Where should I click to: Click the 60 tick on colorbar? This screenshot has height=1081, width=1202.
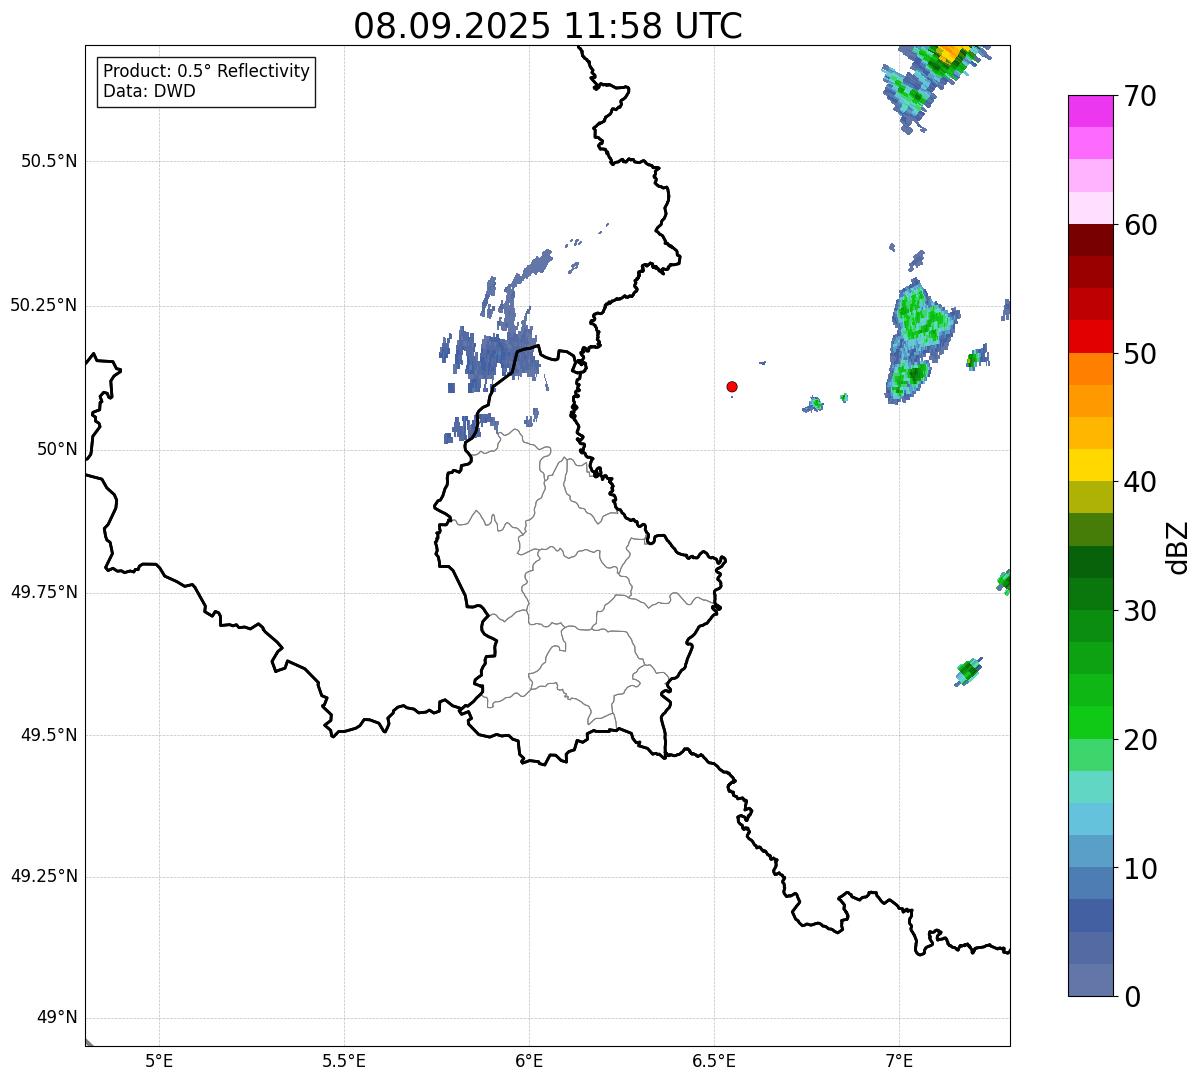point(1140,225)
